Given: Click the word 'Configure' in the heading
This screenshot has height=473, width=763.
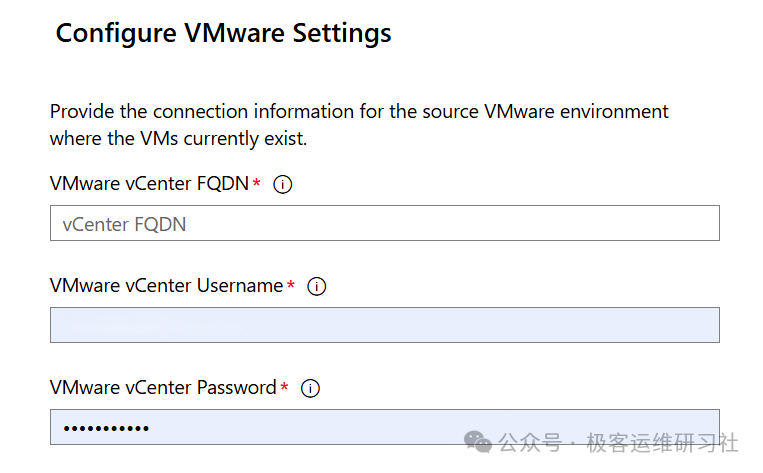Looking at the screenshot, I should 117,33.
